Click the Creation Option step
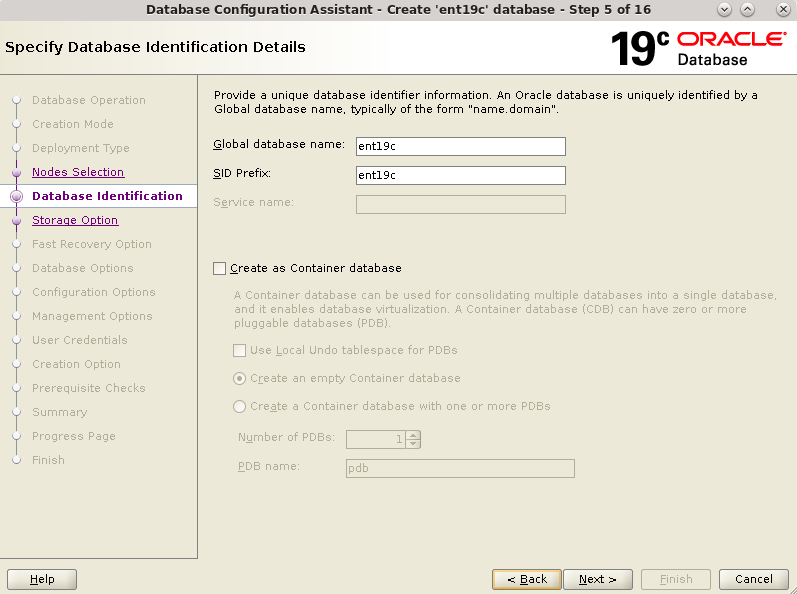Screen dimensions: 797x594 click(76, 364)
